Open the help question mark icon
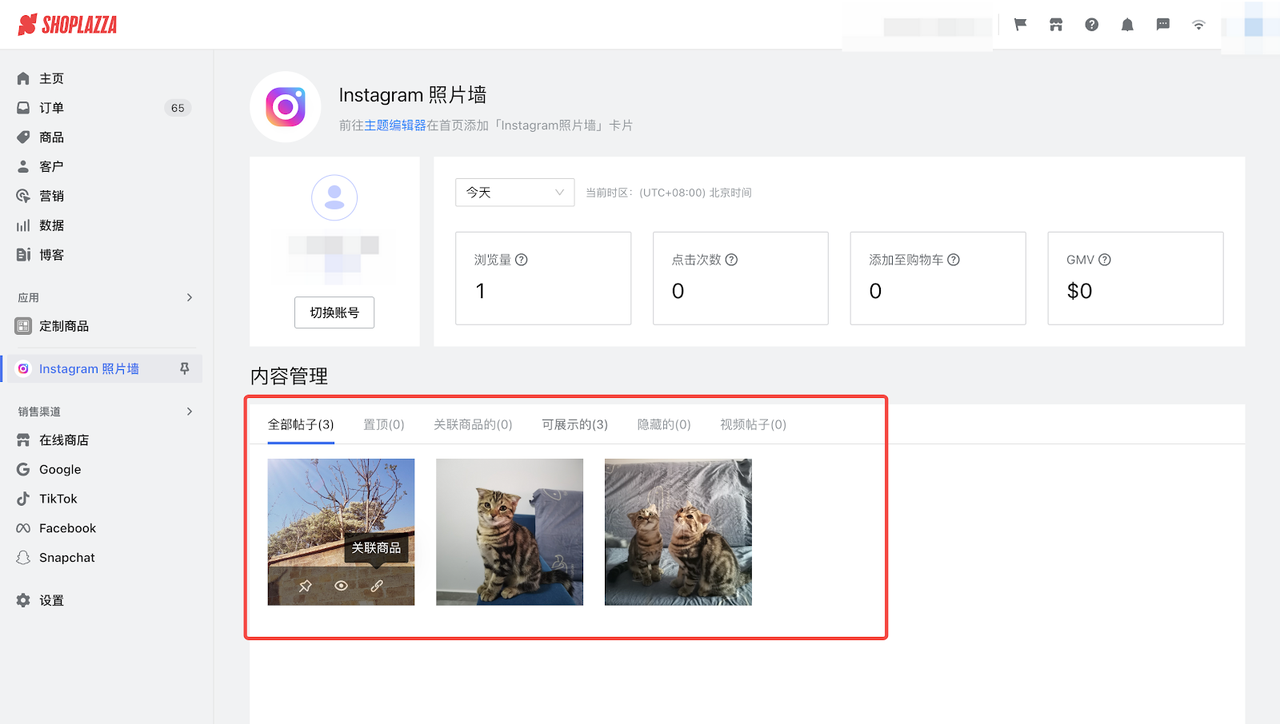Viewport: 1280px width, 724px height. [x=1092, y=25]
